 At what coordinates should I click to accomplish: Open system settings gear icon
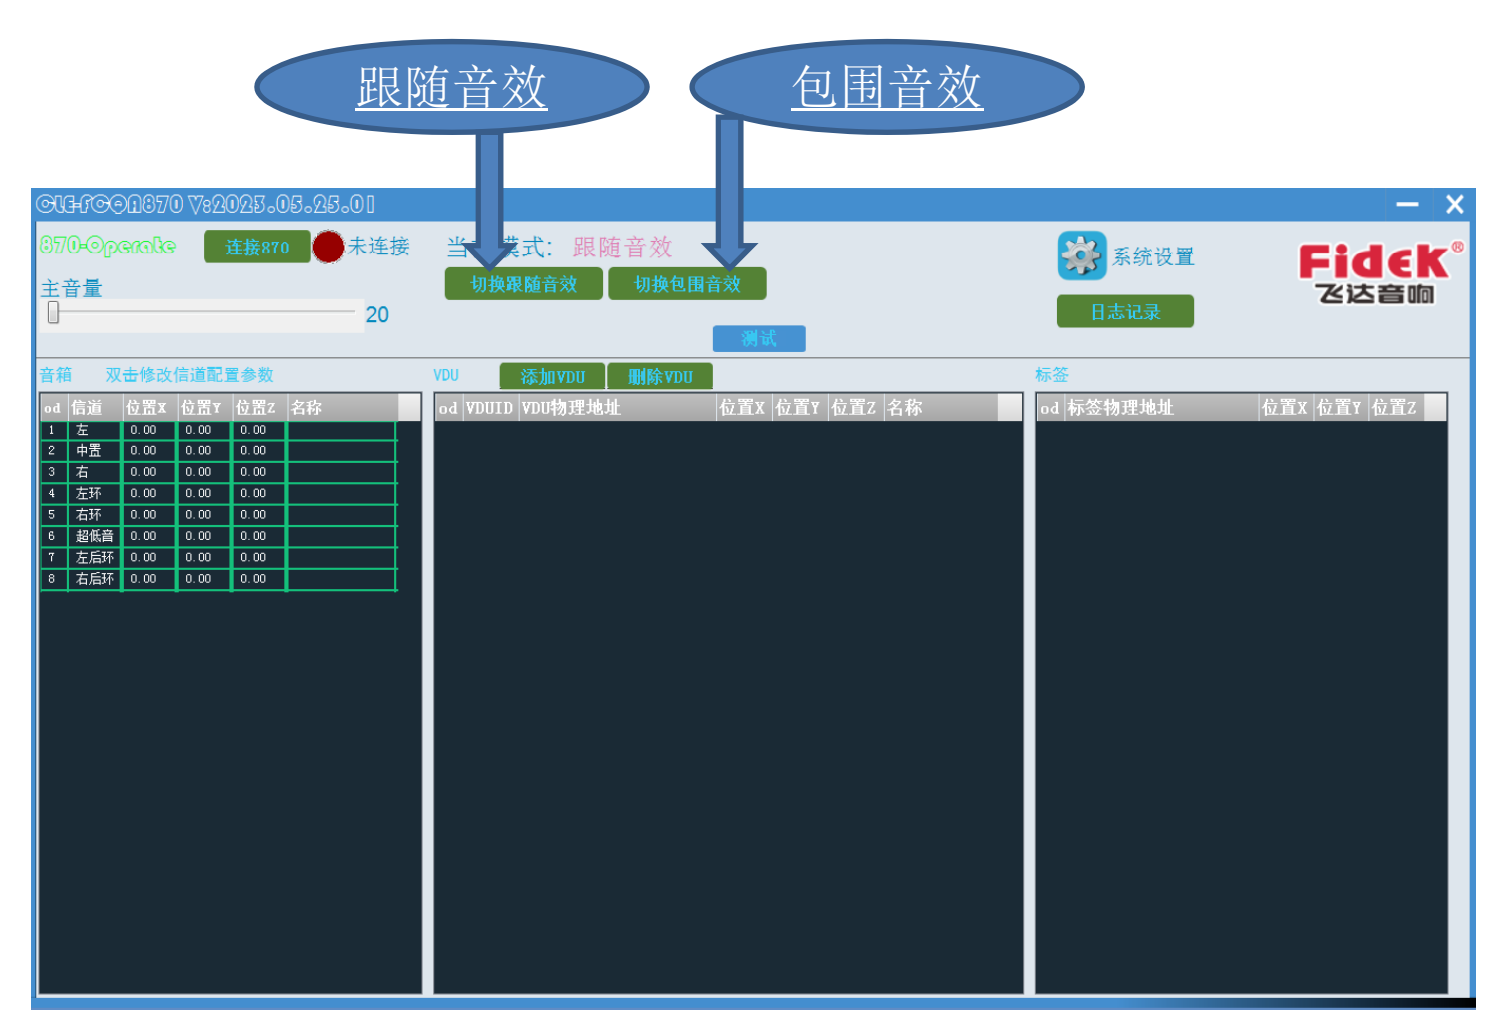click(1082, 256)
